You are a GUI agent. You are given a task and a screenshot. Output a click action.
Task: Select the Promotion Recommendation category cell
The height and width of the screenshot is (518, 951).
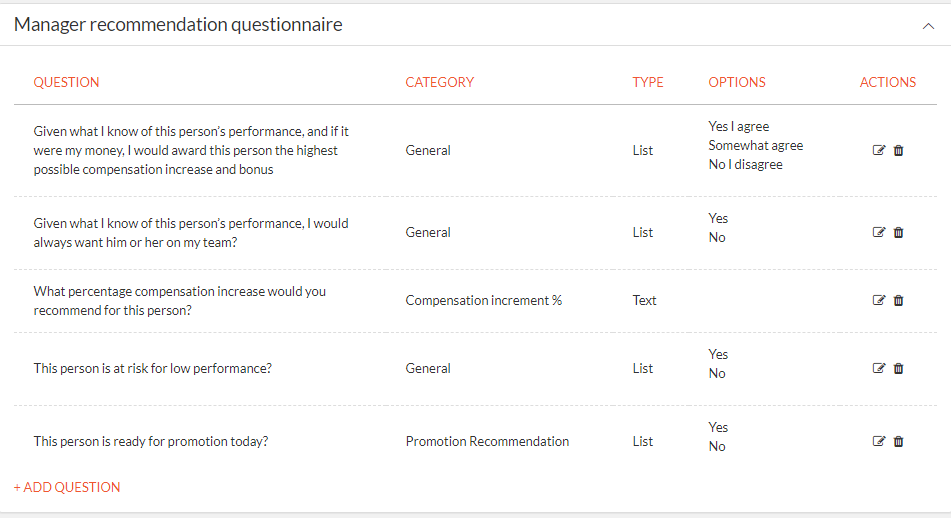point(487,441)
